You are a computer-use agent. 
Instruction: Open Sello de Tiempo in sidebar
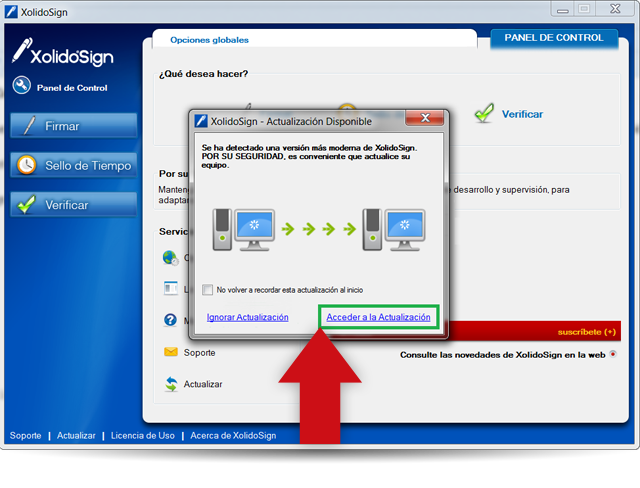pyautogui.click(x=73, y=166)
